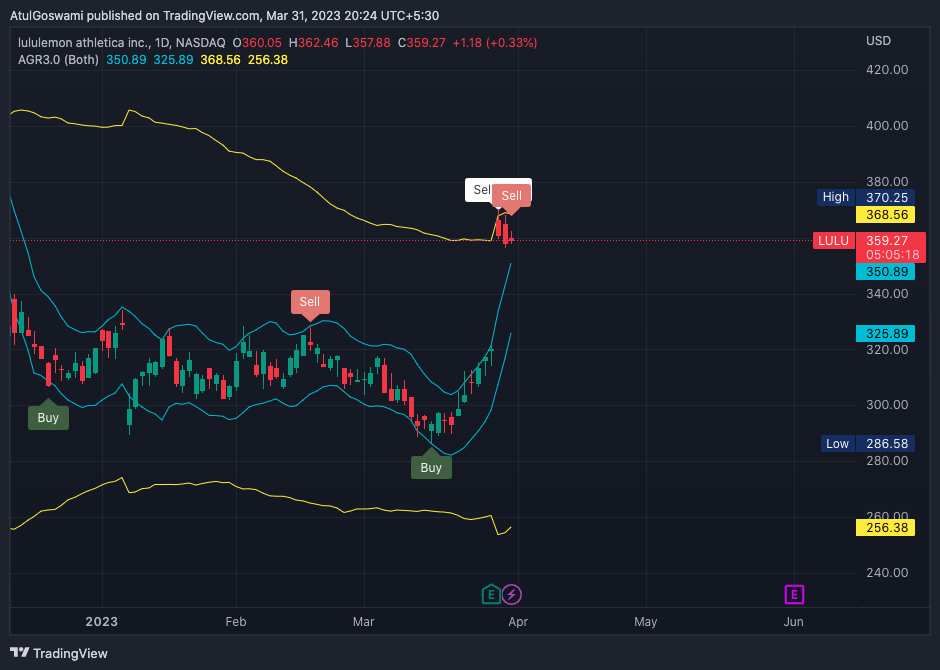Select the Sell signal label in February

click(x=310, y=304)
